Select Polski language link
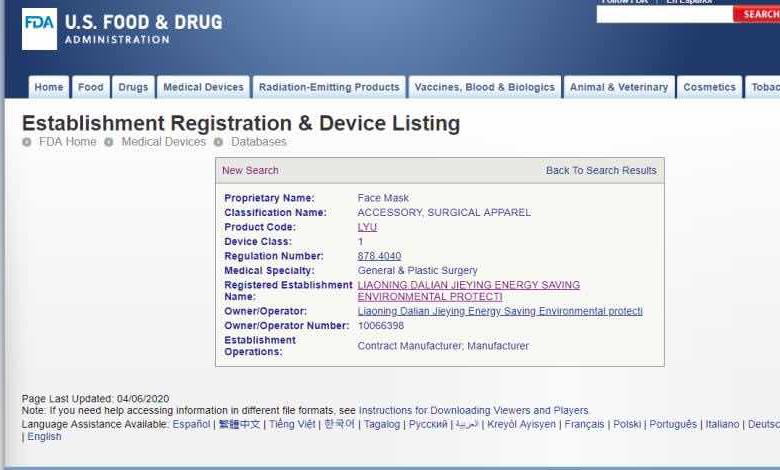Viewport: 780px width, 470px height. 627,424
